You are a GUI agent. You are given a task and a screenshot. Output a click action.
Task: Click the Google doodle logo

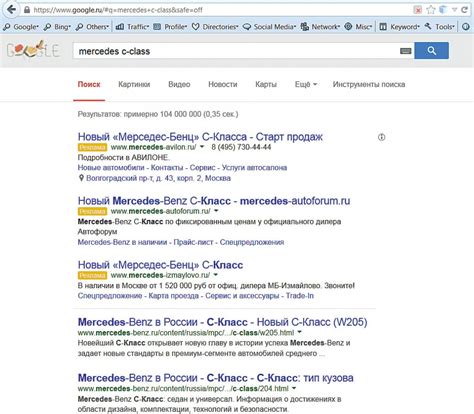point(33,50)
